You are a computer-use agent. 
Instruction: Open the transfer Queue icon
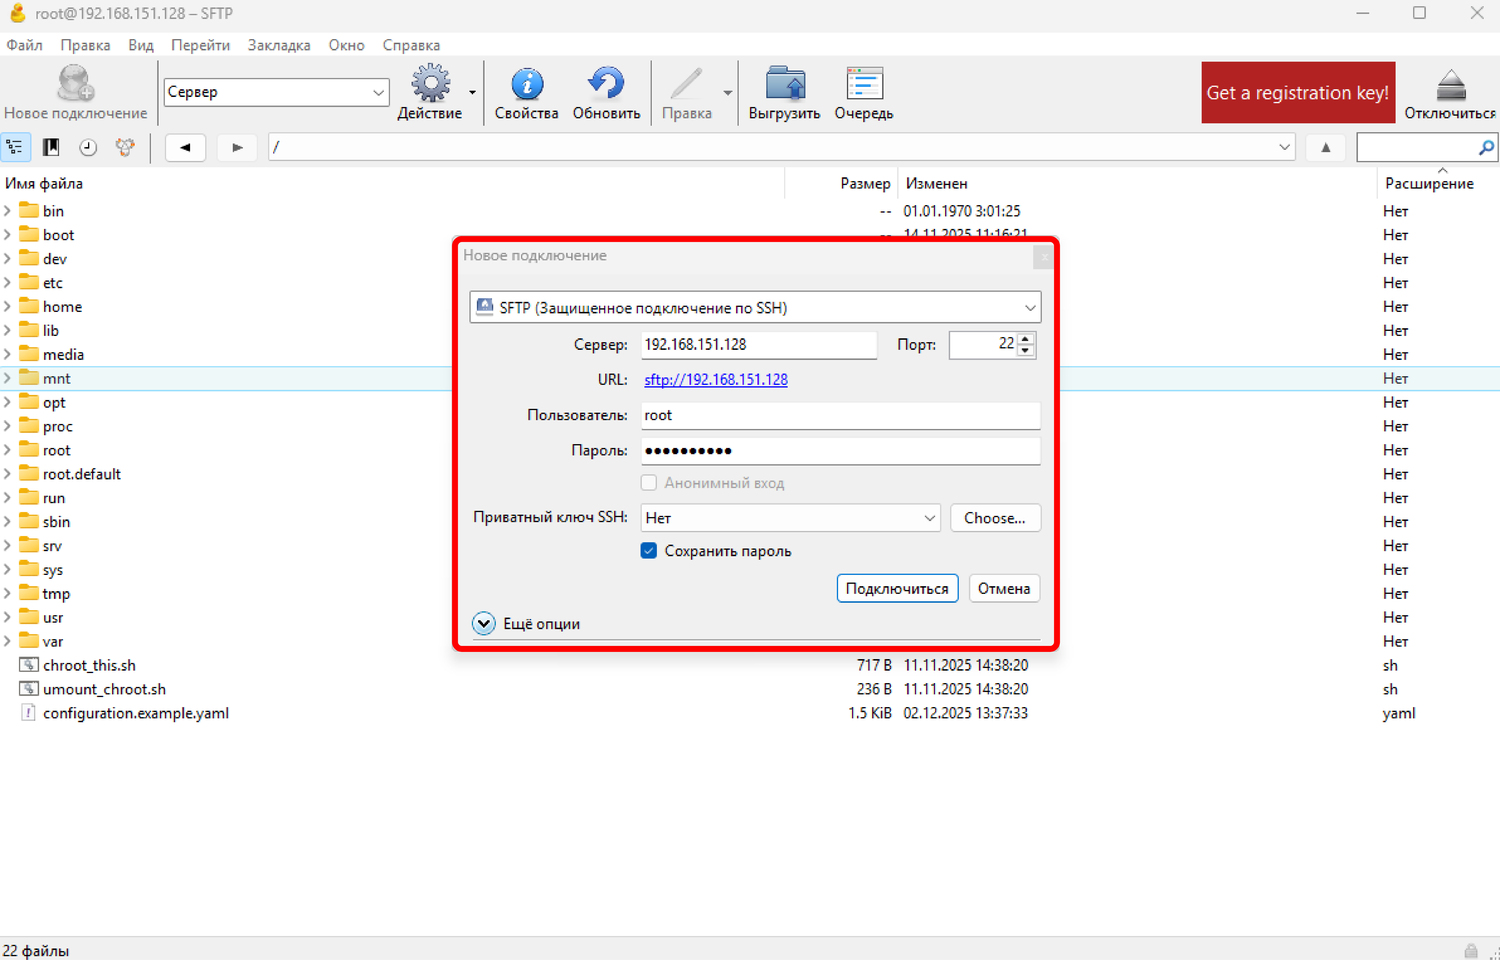[x=864, y=85]
